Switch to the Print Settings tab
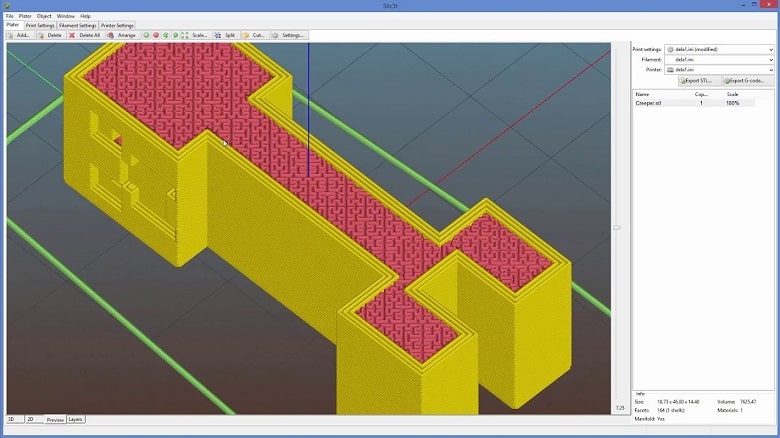Viewport: 780px width, 438px height. (40, 25)
